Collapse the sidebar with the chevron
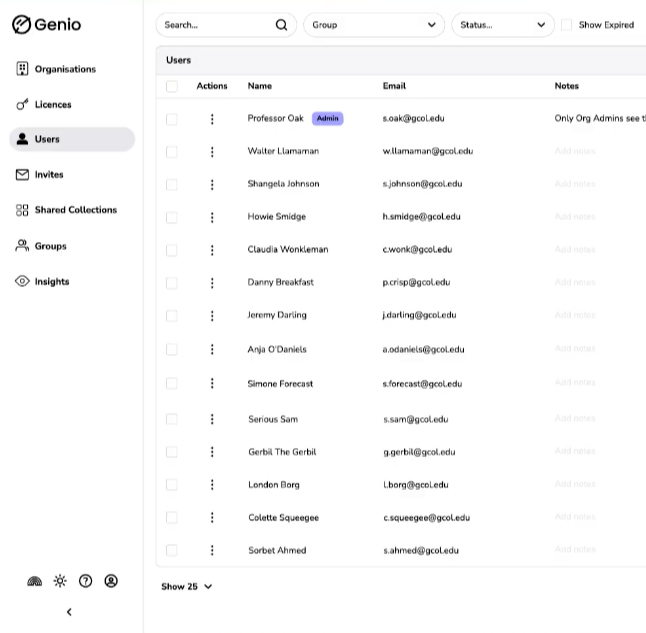Viewport: 646px width, 633px height. [69, 612]
